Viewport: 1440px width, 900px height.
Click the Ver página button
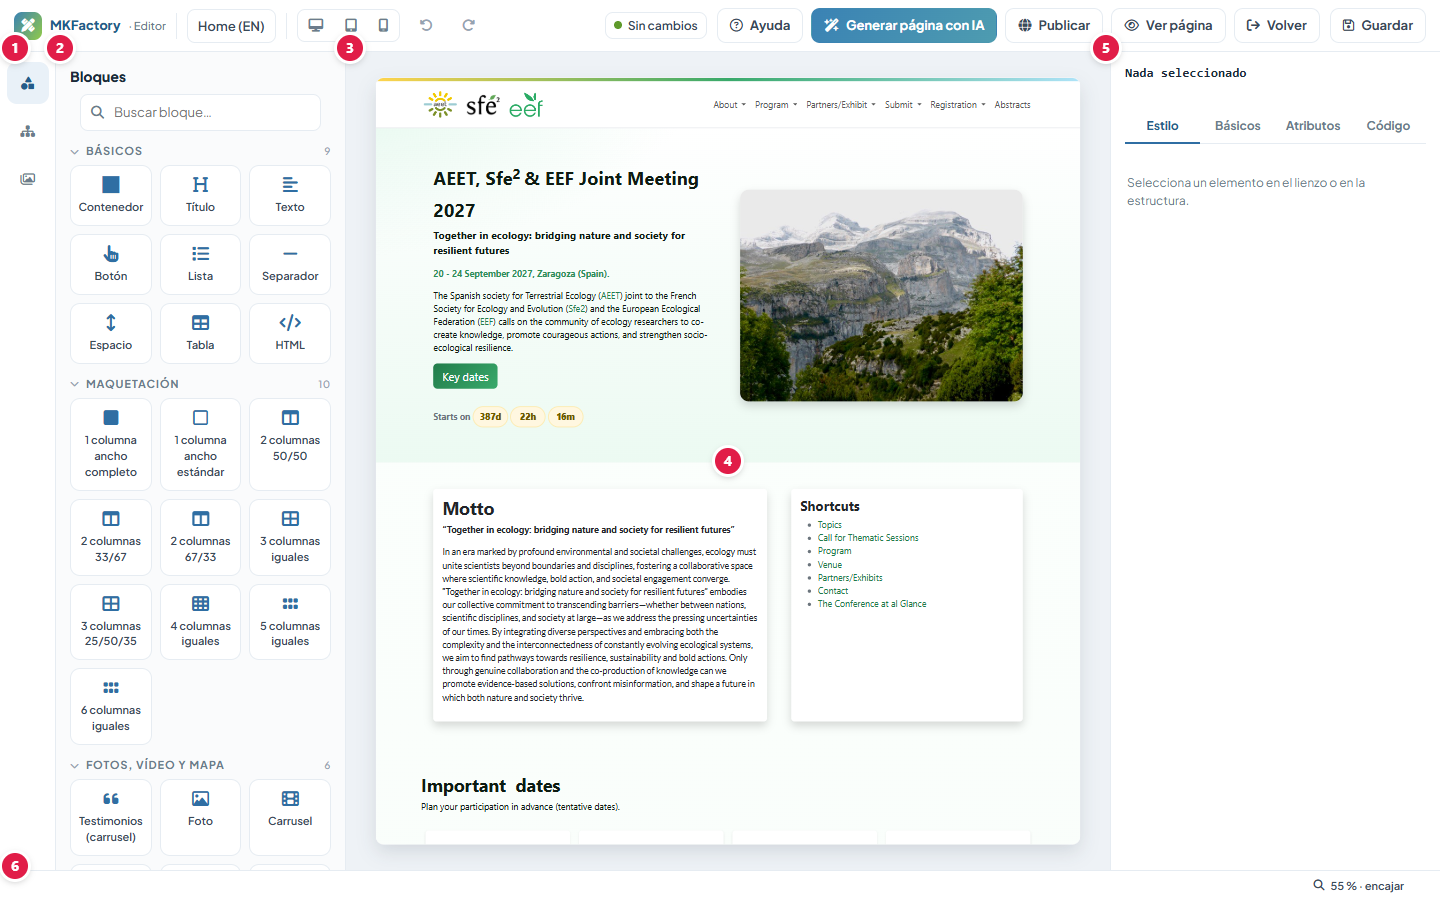1168,25
